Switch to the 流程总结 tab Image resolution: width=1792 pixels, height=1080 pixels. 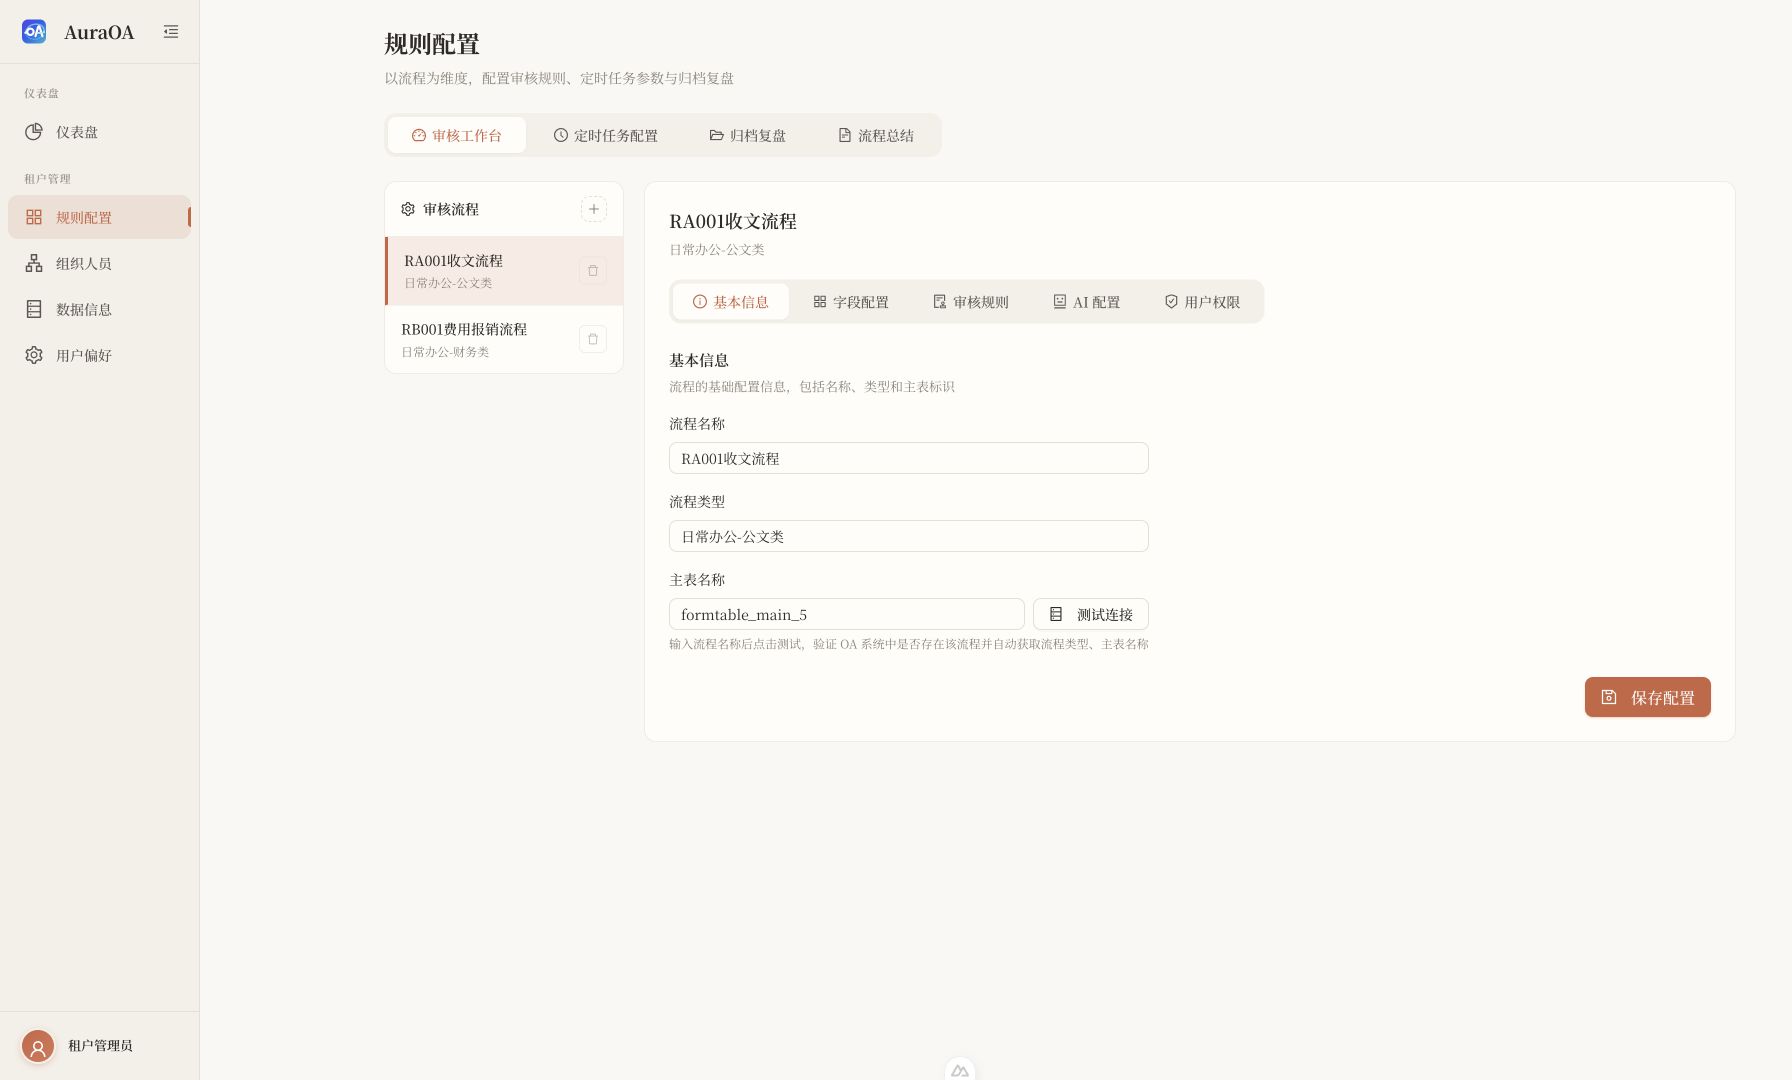point(876,135)
